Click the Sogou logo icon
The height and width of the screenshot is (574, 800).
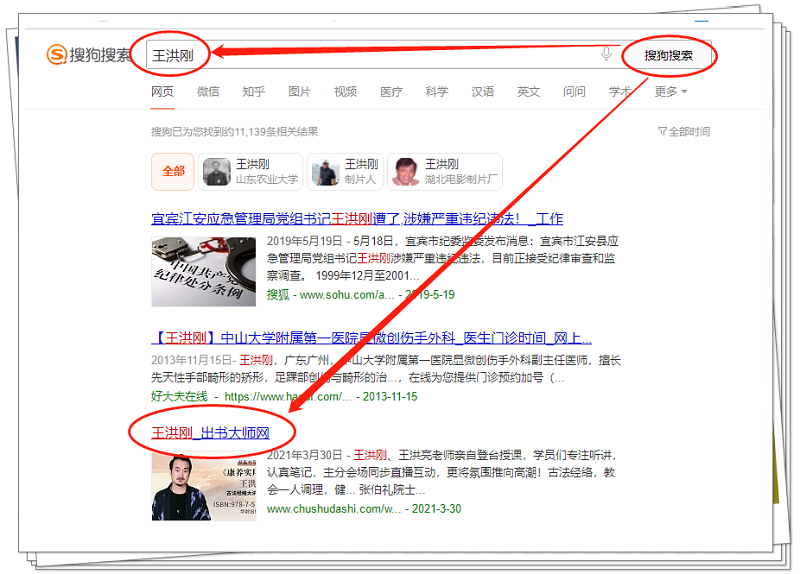pos(59,55)
